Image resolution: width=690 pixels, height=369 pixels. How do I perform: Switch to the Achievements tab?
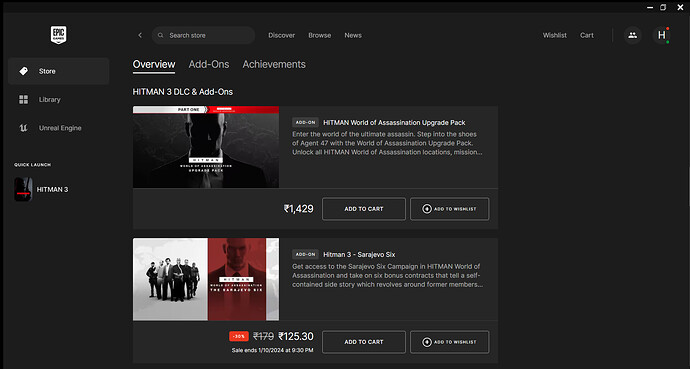274,64
